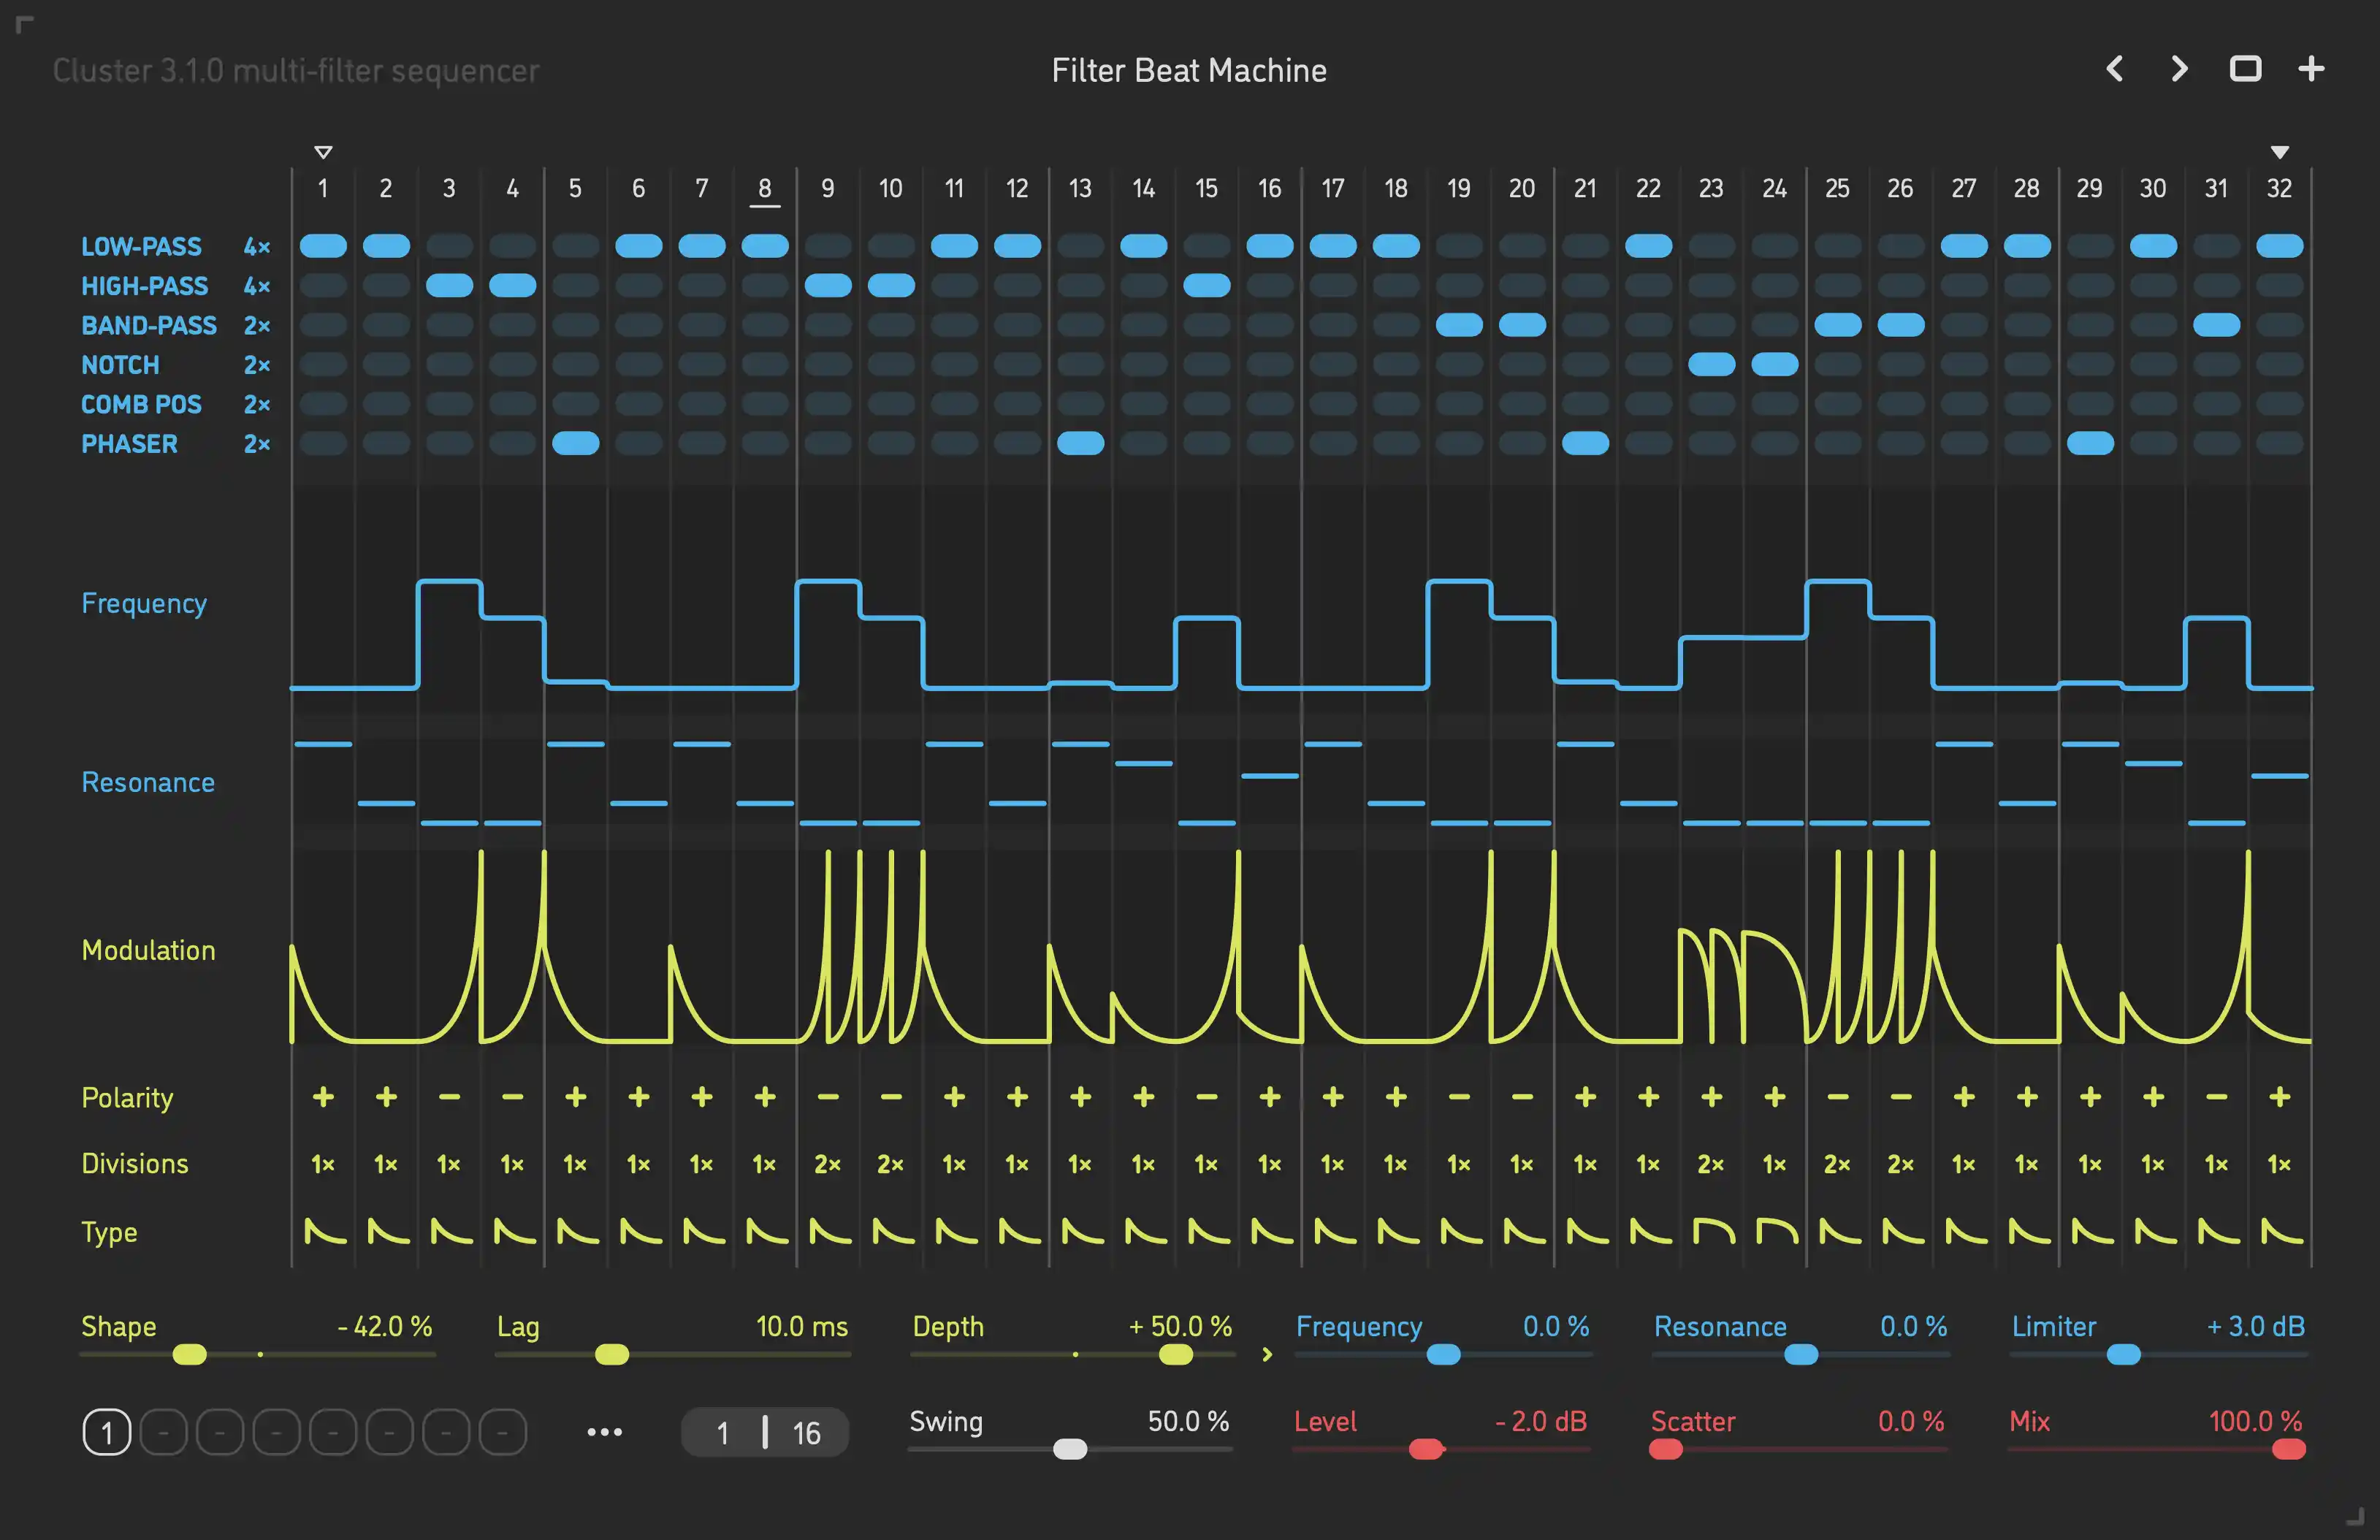
Task: Toggle the Polarity minus sign at step 31
Action: (2217, 1097)
